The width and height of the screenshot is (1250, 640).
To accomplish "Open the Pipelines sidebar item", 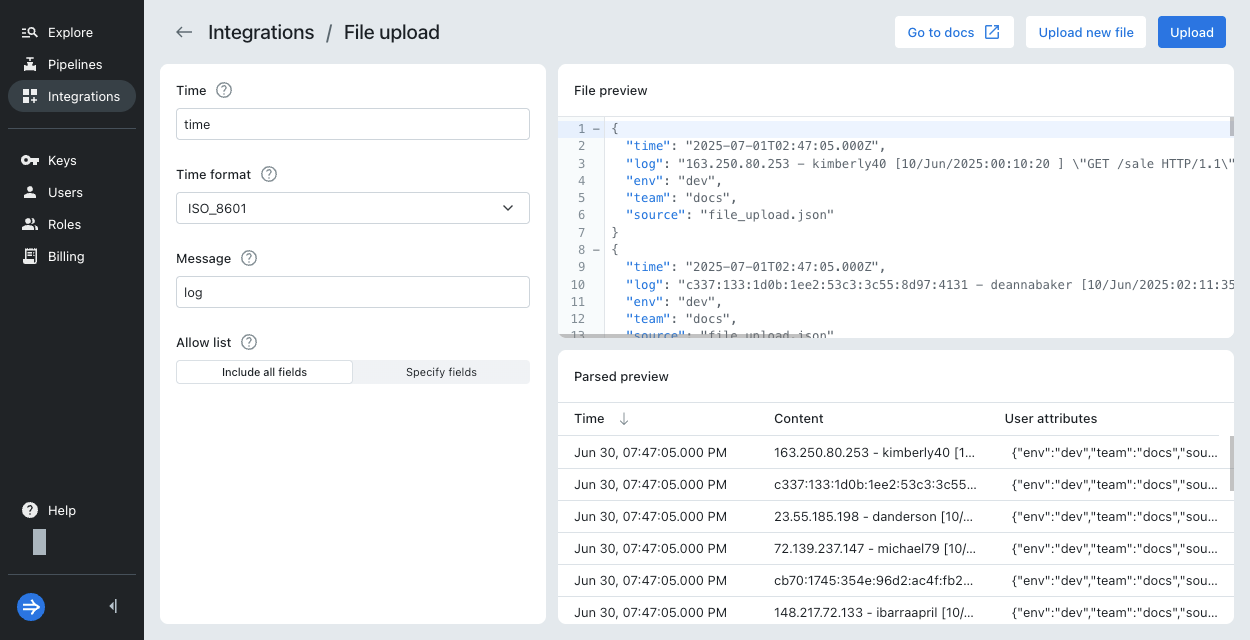I will pyautogui.click(x=72, y=64).
